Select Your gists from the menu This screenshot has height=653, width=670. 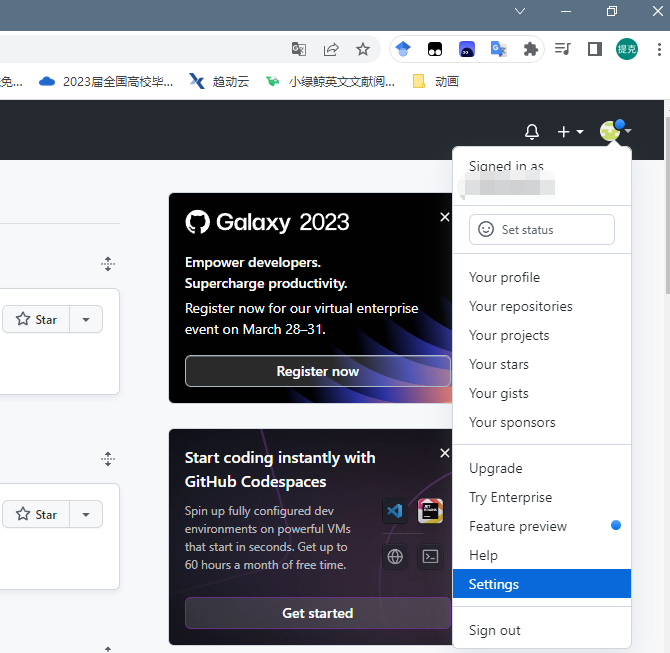(x=541, y=394)
